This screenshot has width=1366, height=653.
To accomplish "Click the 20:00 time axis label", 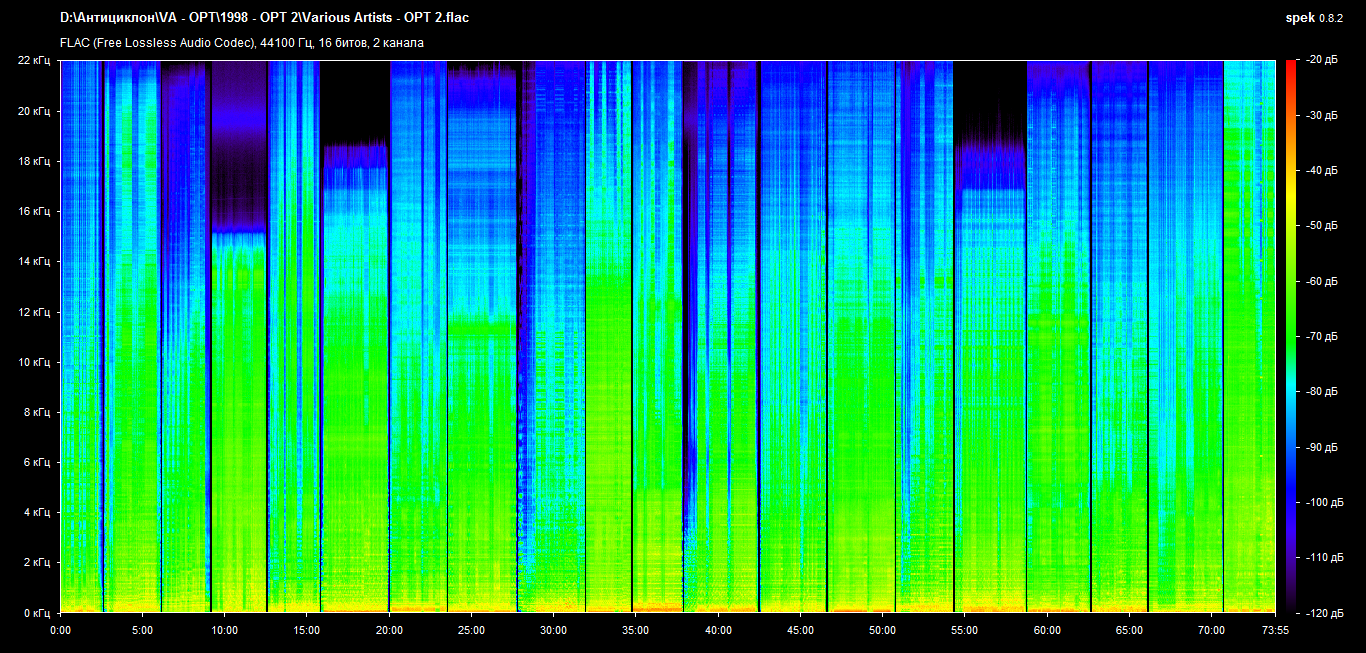I will point(389,631).
